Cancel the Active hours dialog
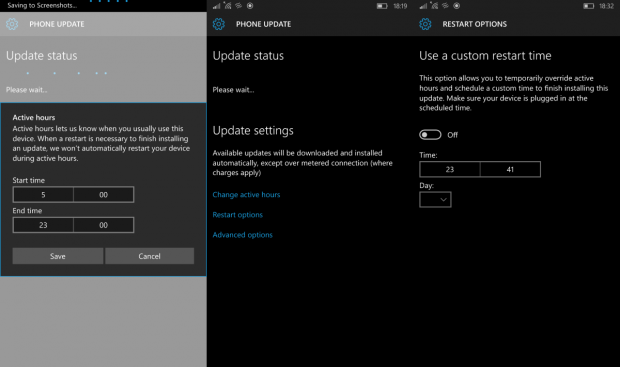This screenshot has height=367, width=620. pos(149,256)
